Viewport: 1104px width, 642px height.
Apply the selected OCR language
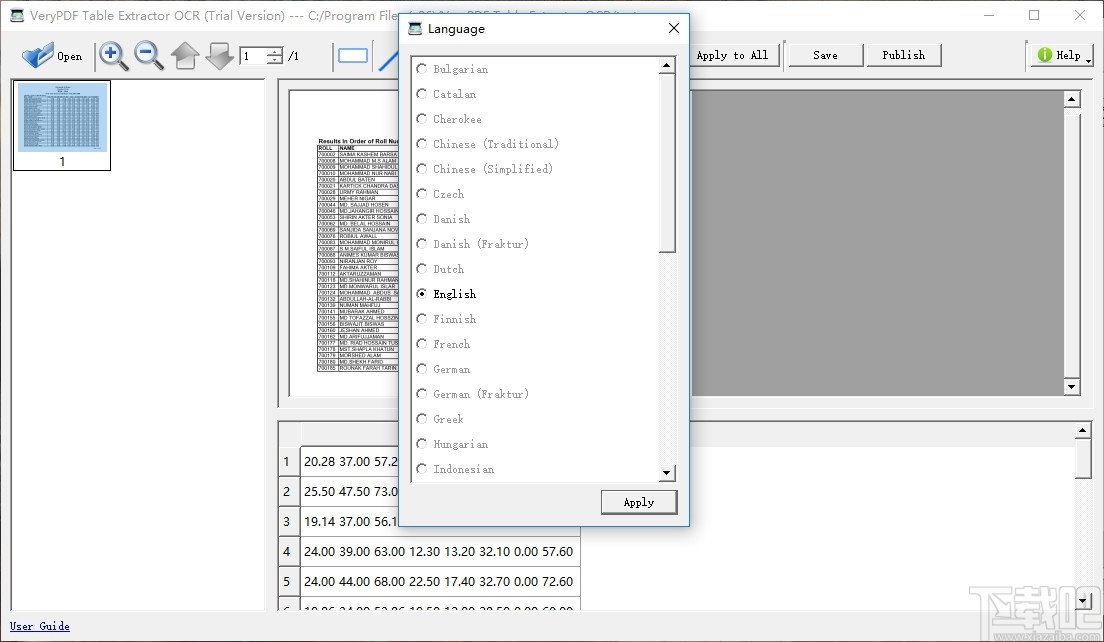[x=639, y=502]
